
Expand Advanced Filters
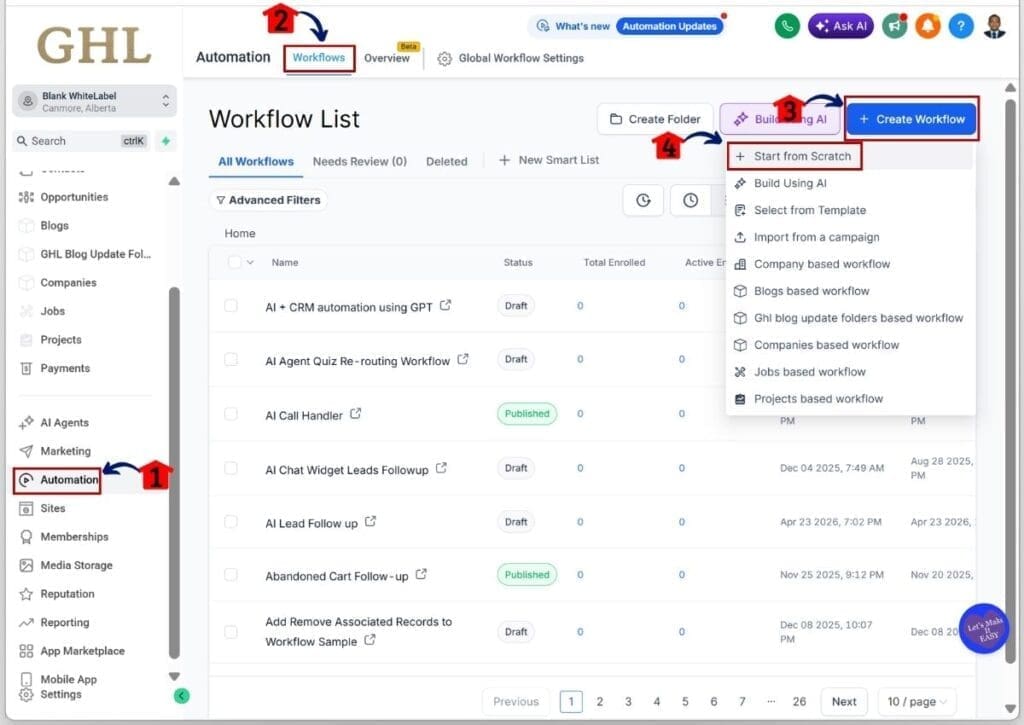click(268, 200)
